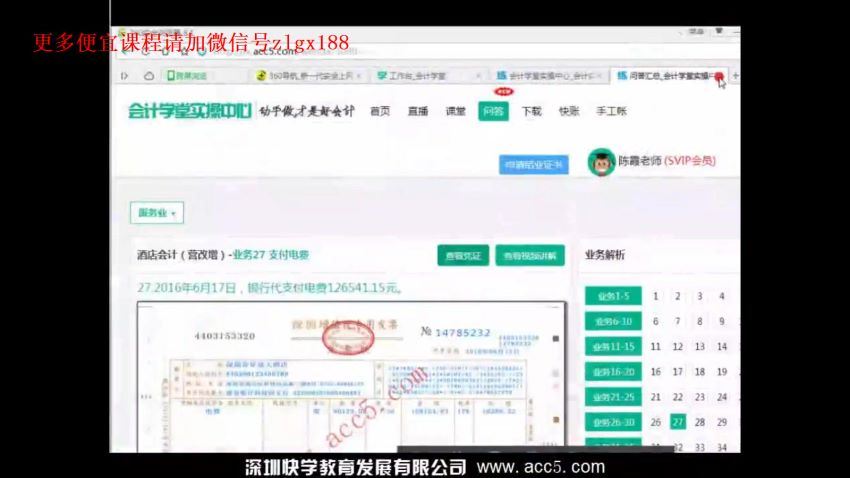Open 直播 in the site navigation
Image resolution: width=850 pixels, height=478 pixels.
pyautogui.click(x=418, y=111)
